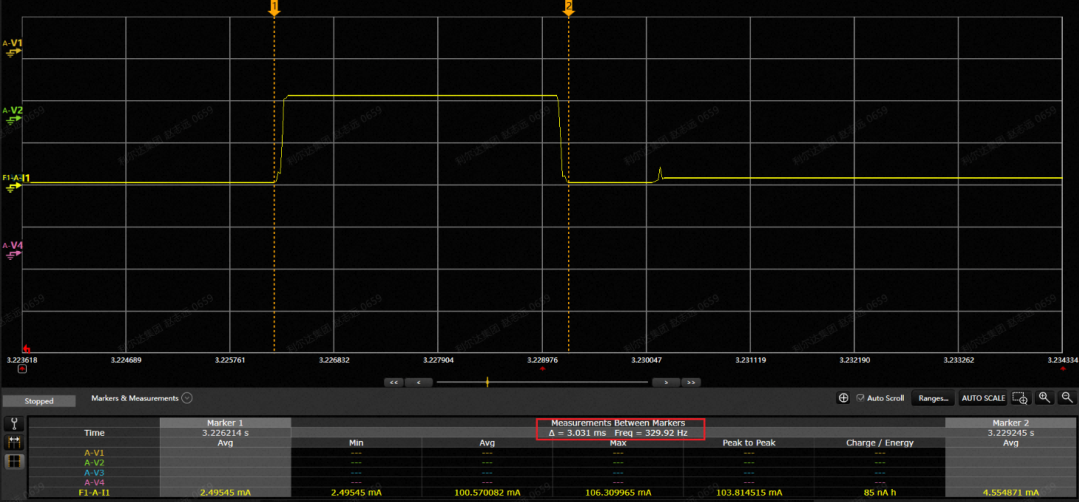Image resolution: width=1079 pixels, height=502 pixels.
Task: Select the zoom-to-region selection tool
Action: [1020, 398]
